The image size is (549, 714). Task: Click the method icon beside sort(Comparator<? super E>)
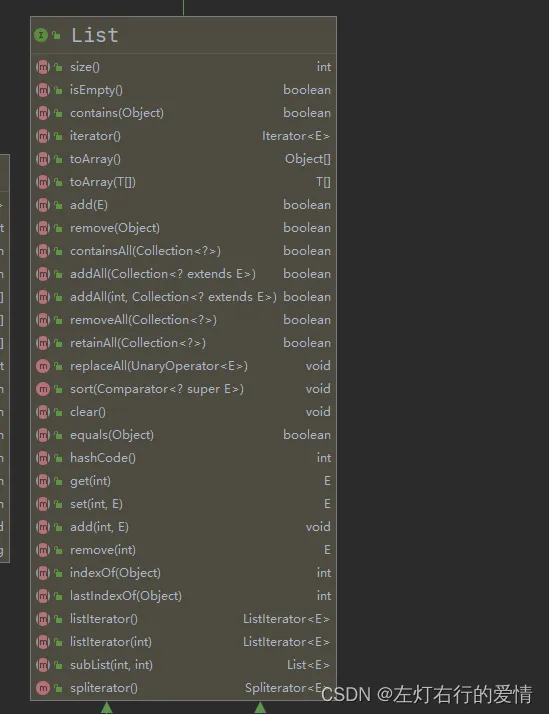click(43, 389)
